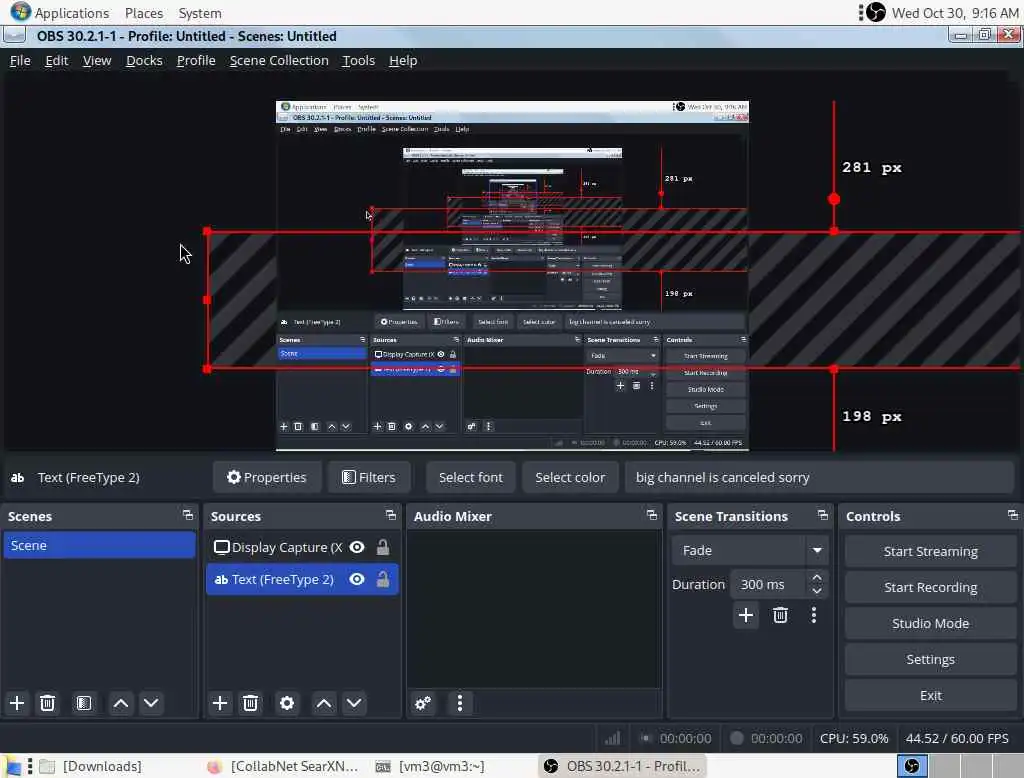Image resolution: width=1024 pixels, height=778 pixels.
Task: Open Properties of selected text source
Action: pyautogui.click(x=266, y=478)
